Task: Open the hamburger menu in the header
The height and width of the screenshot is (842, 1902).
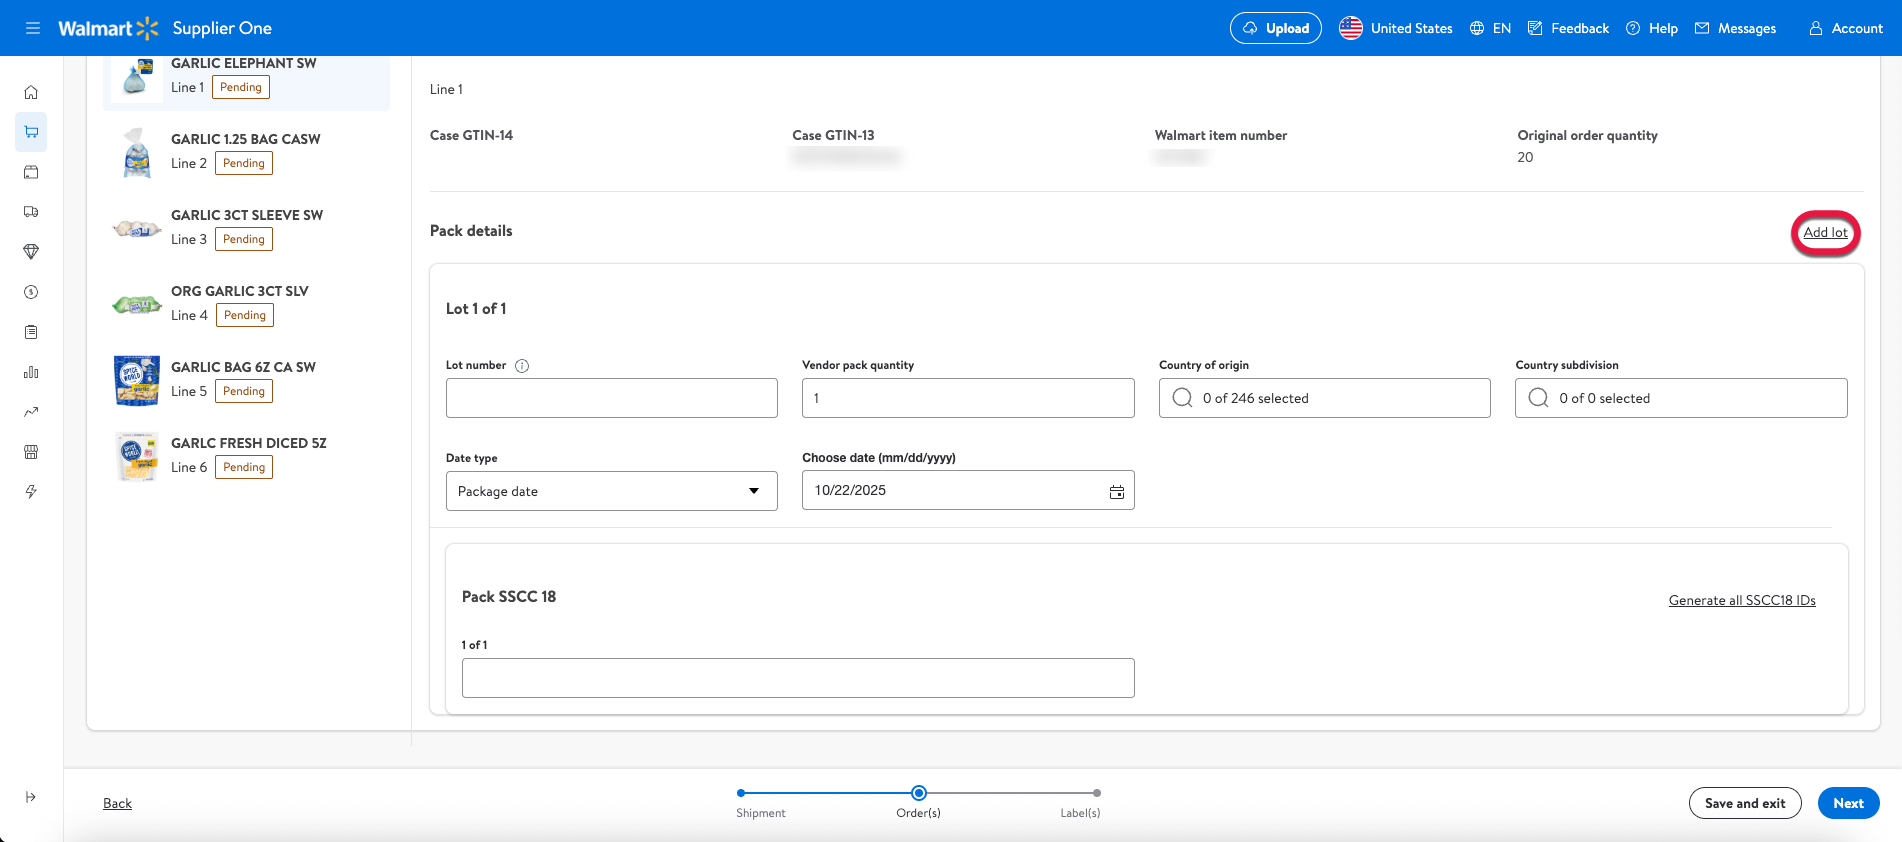Action: point(33,28)
